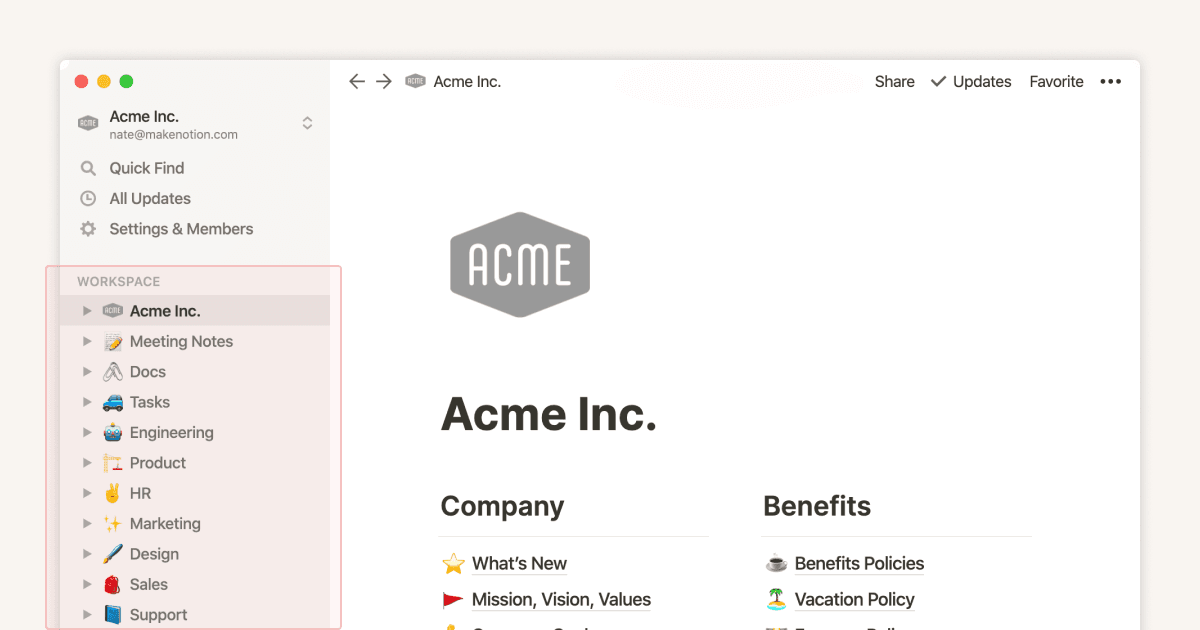This screenshot has height=630, width=1200.
Task: Click Share to open sharing options
Action: pos(894,81)
